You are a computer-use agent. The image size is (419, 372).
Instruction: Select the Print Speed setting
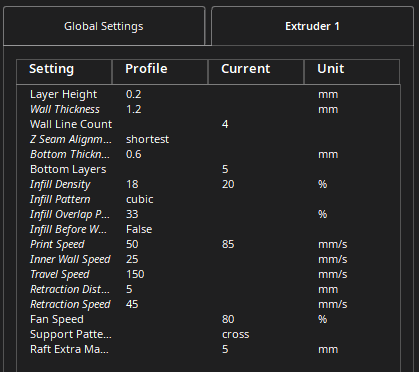coord(208,244)
